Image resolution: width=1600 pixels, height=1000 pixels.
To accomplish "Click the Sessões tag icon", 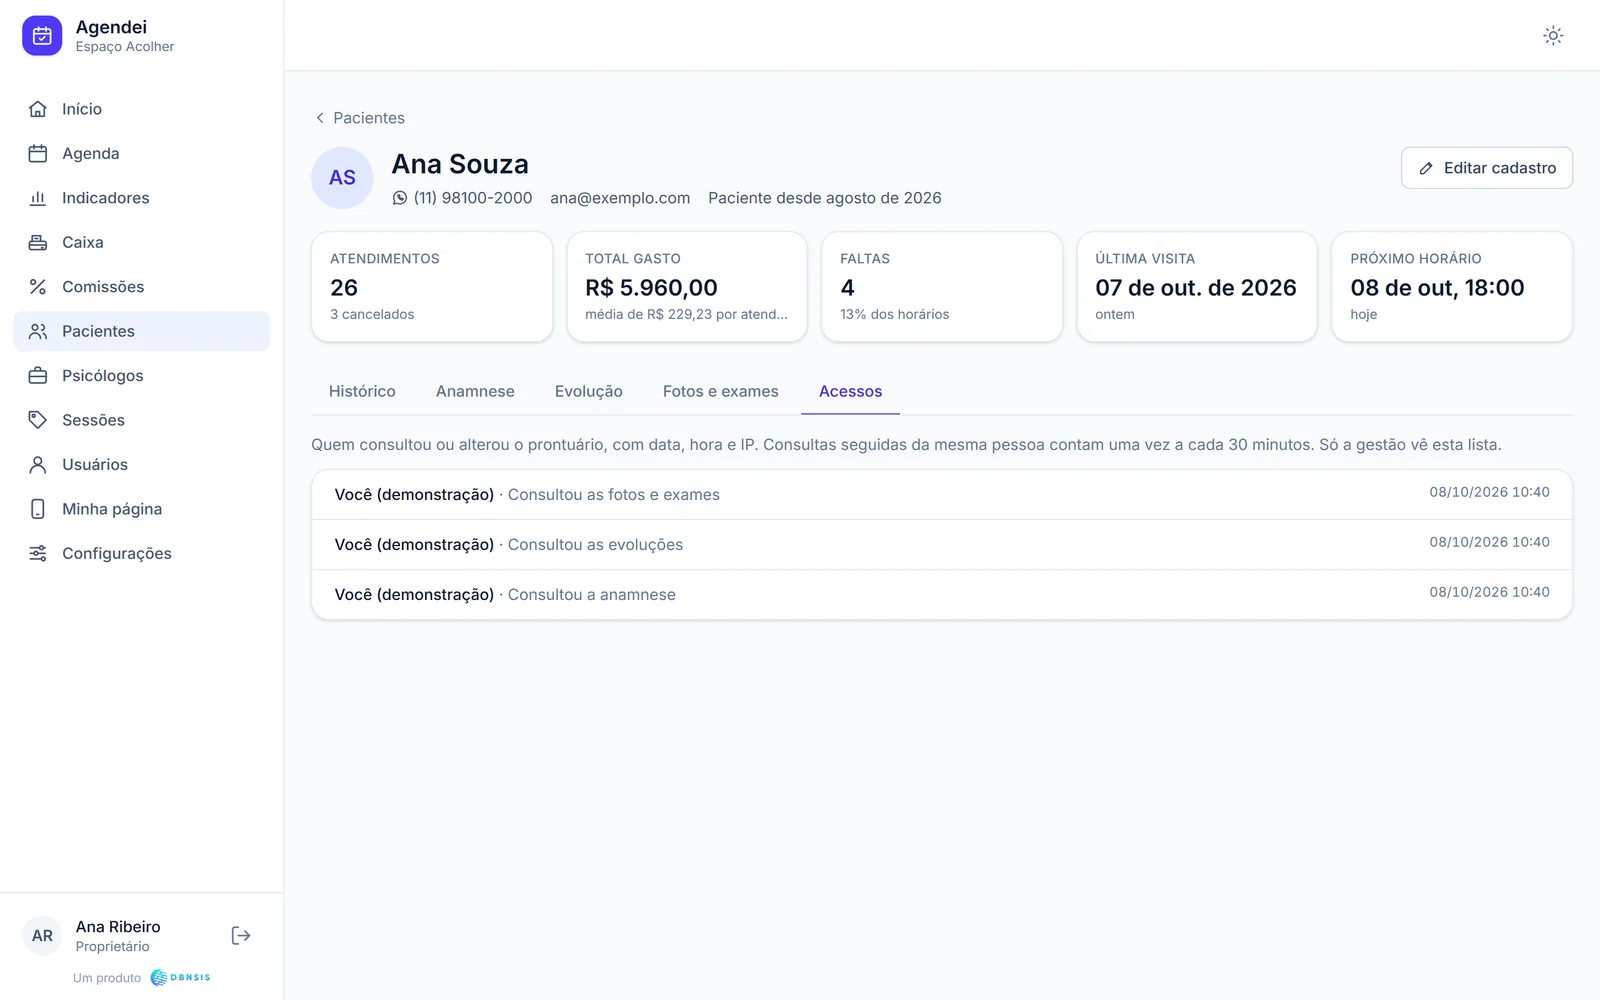I will coord(38,420).
